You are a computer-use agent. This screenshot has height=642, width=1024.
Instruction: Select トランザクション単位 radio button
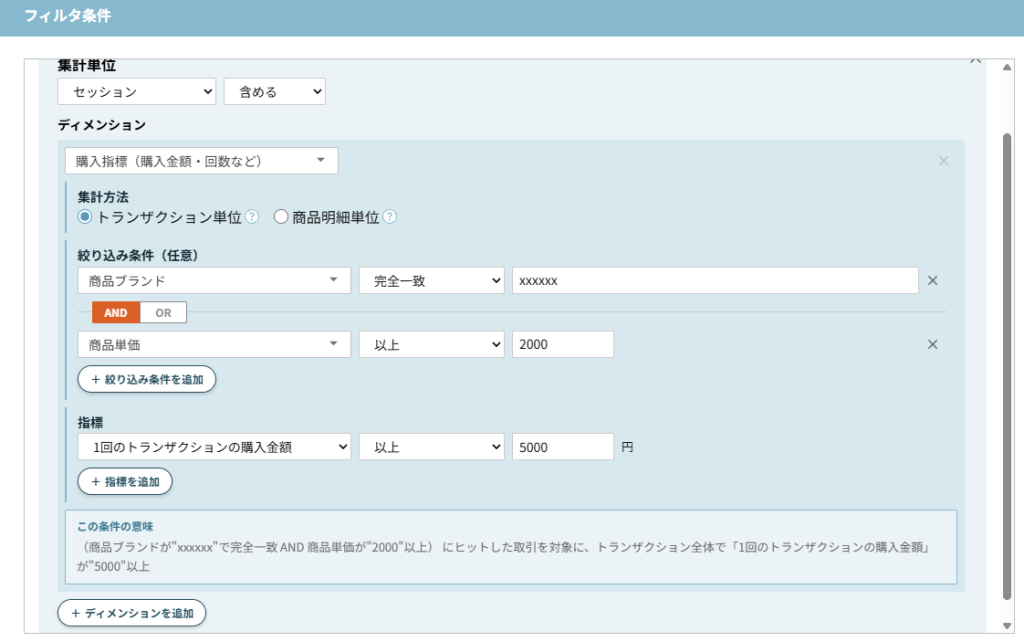(85, 217)
